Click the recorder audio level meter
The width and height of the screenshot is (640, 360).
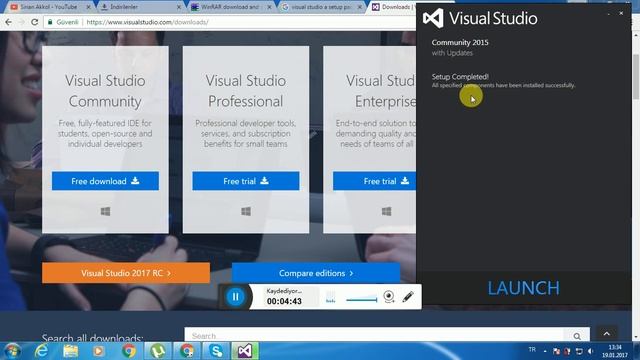click(331, 297)
